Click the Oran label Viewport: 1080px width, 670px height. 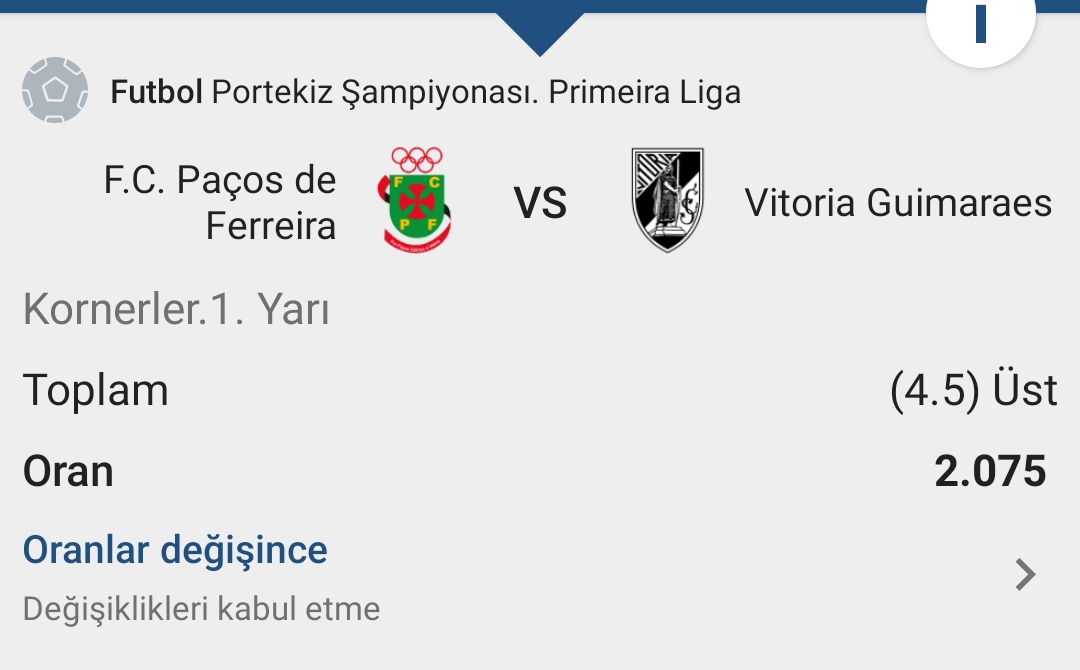click(68, 472)
